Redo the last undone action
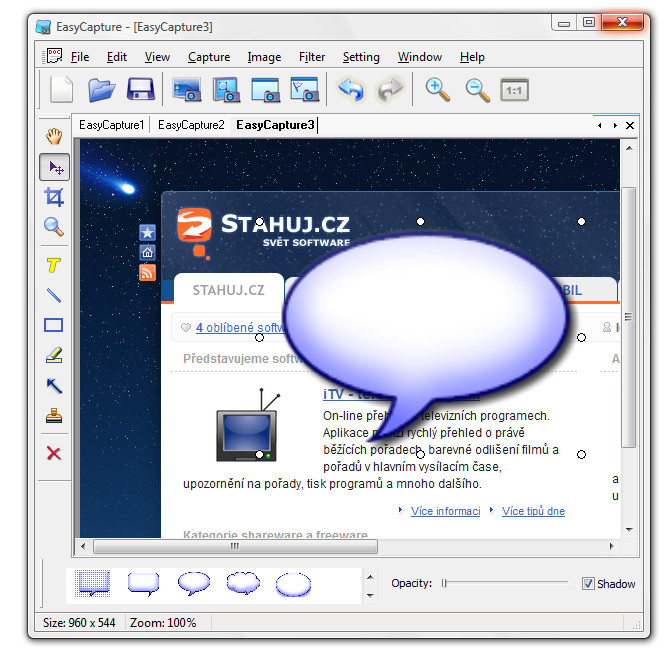The height and width of the screenshot is (654, 670). pyautogui.click(x=389, y=90)
